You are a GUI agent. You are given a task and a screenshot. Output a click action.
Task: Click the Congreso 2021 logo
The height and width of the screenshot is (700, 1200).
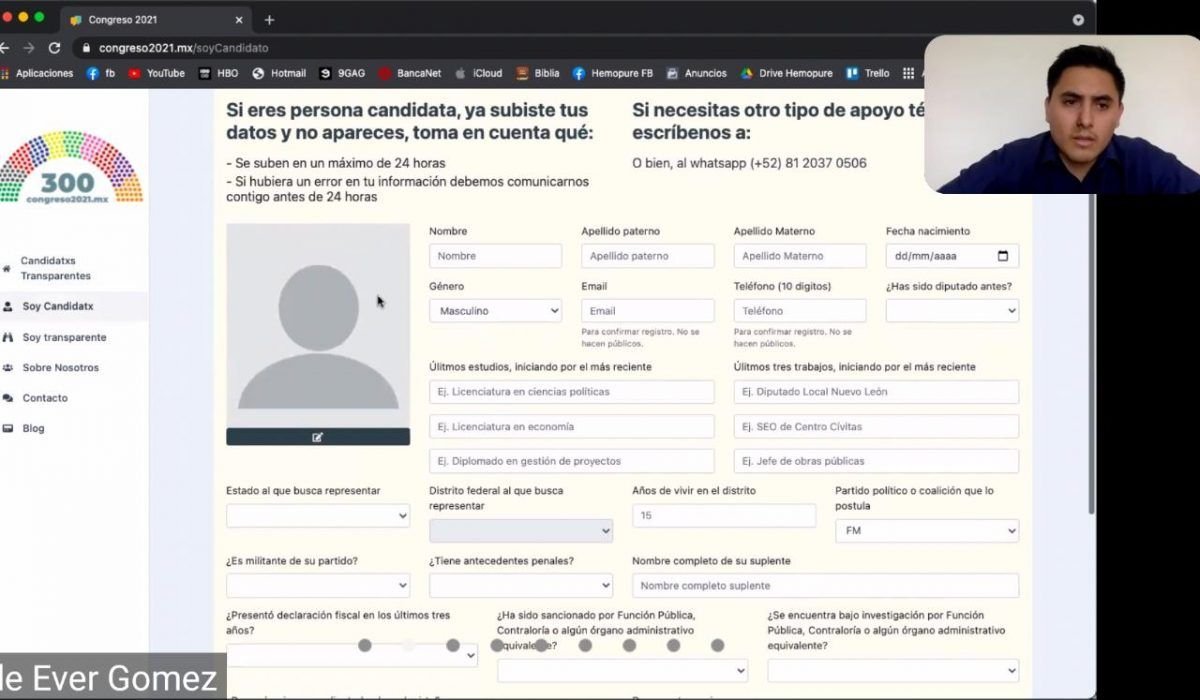[70, 167]
